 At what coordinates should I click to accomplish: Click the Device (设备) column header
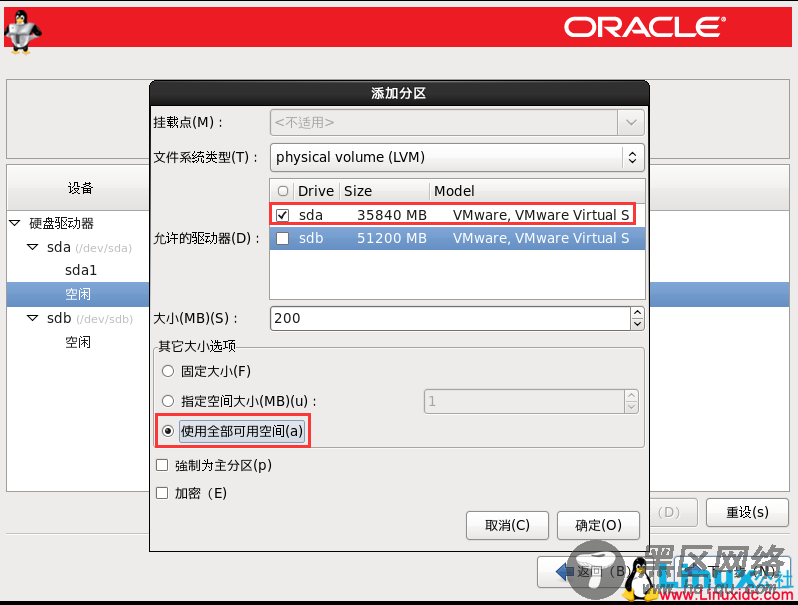[79, 188]
